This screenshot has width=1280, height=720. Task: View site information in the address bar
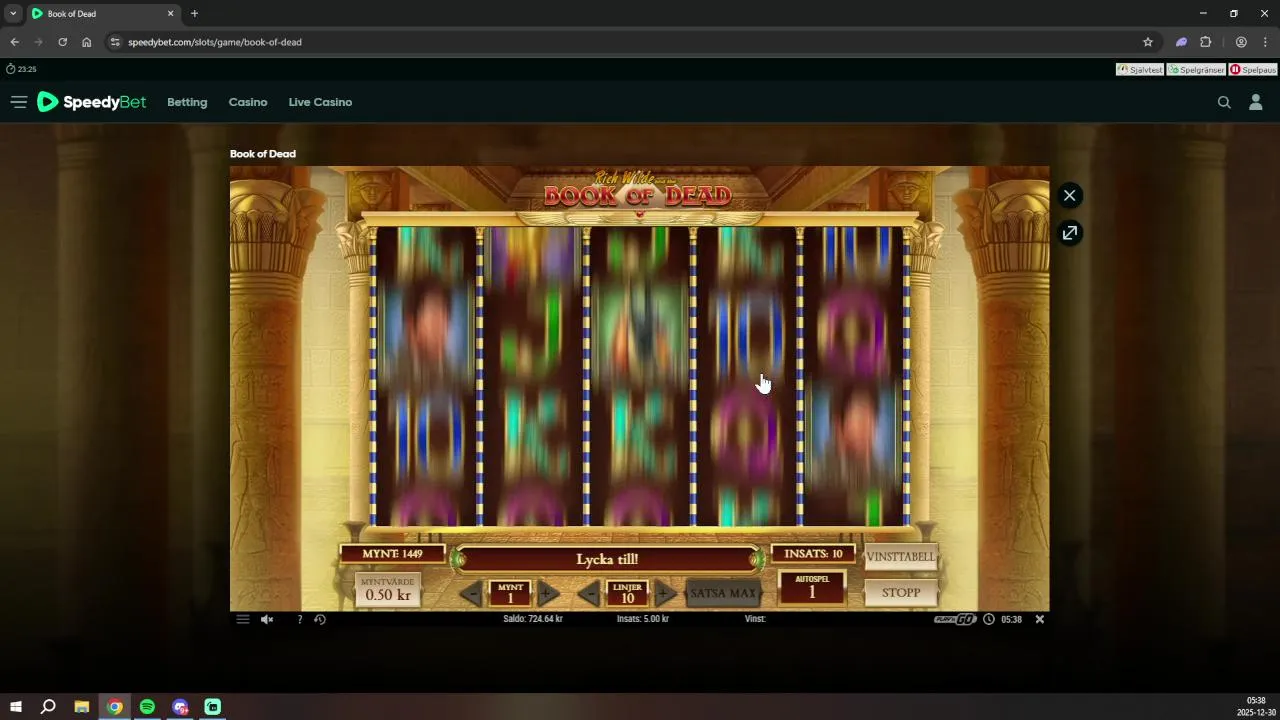(115, 42)
